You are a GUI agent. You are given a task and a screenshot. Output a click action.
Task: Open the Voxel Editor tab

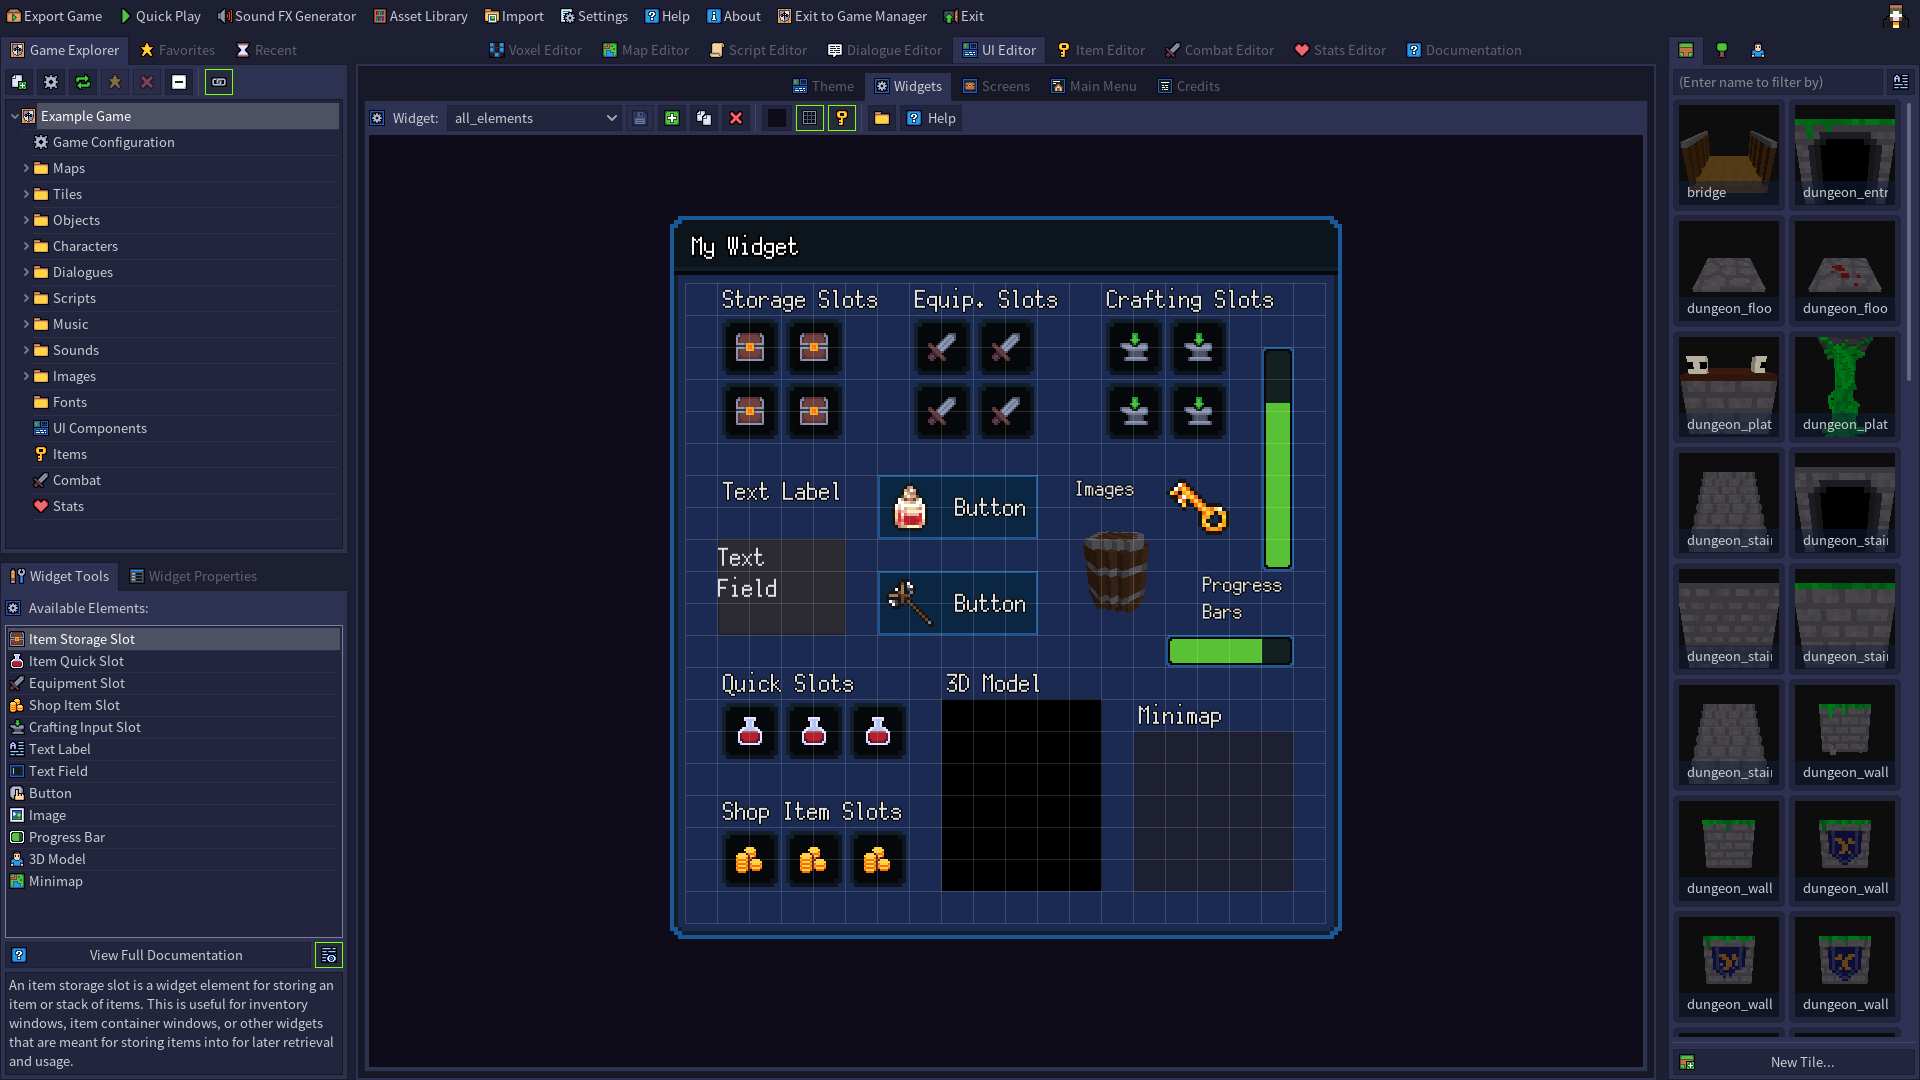pos(535,50)
